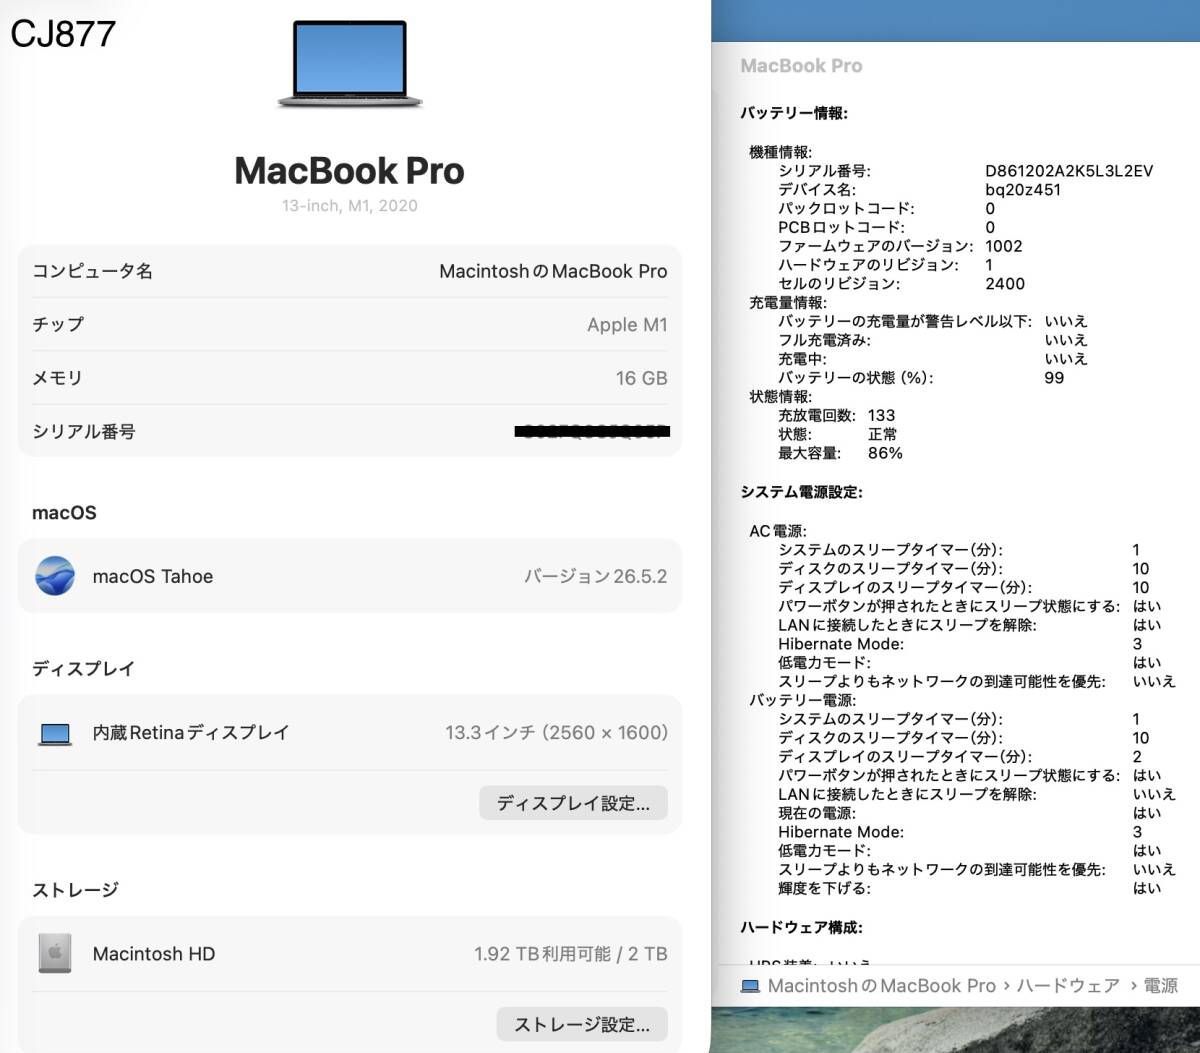Click cell revision value '2400'

[x=1005, y=284]
